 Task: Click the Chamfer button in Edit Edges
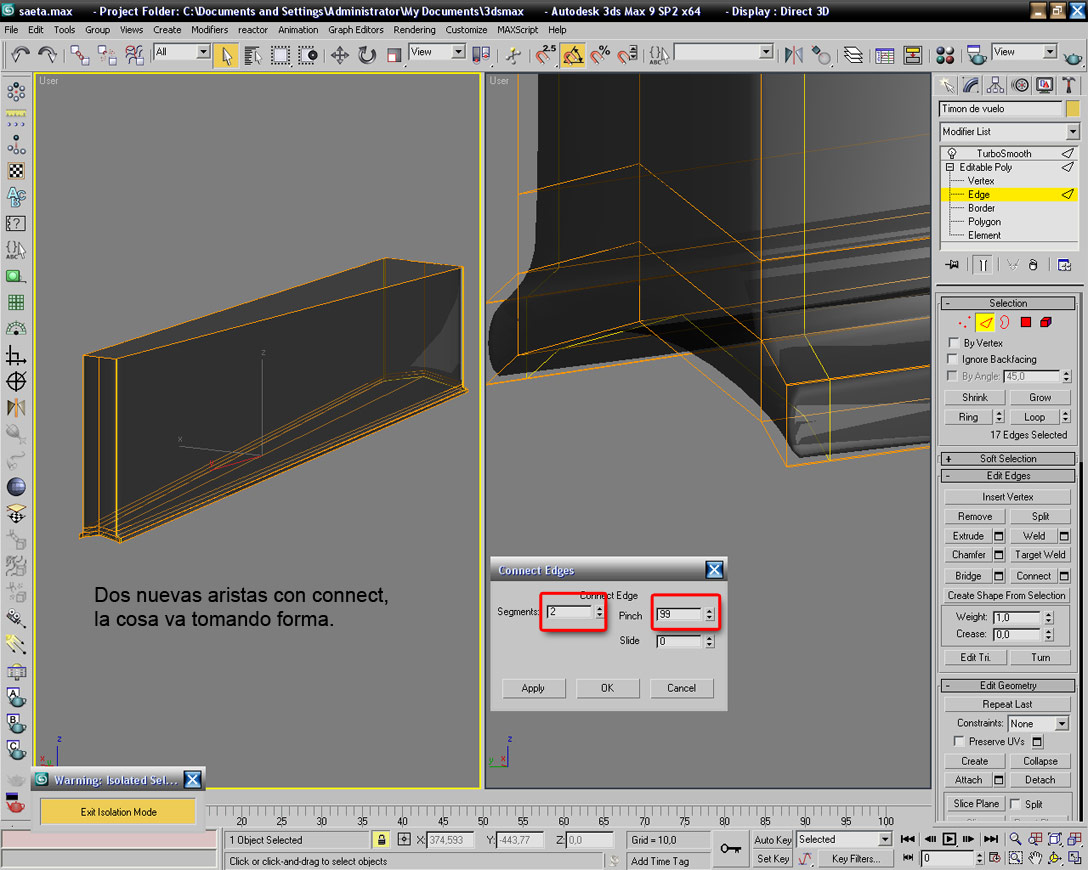click(969, 555)
